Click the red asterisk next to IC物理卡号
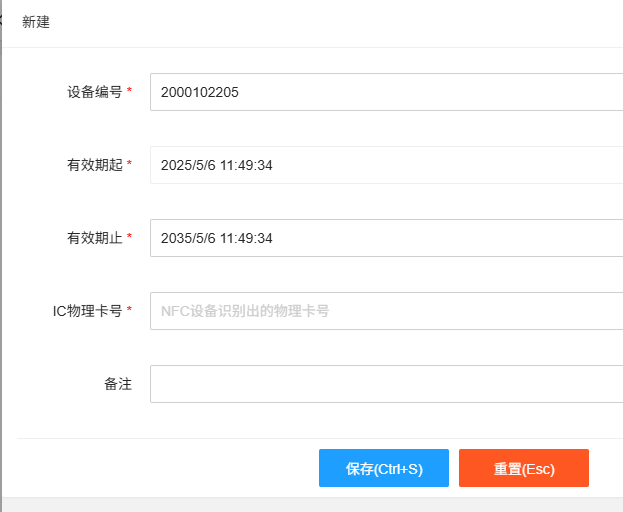Screen dimensions: 623x512 click(x=130, y=311)
